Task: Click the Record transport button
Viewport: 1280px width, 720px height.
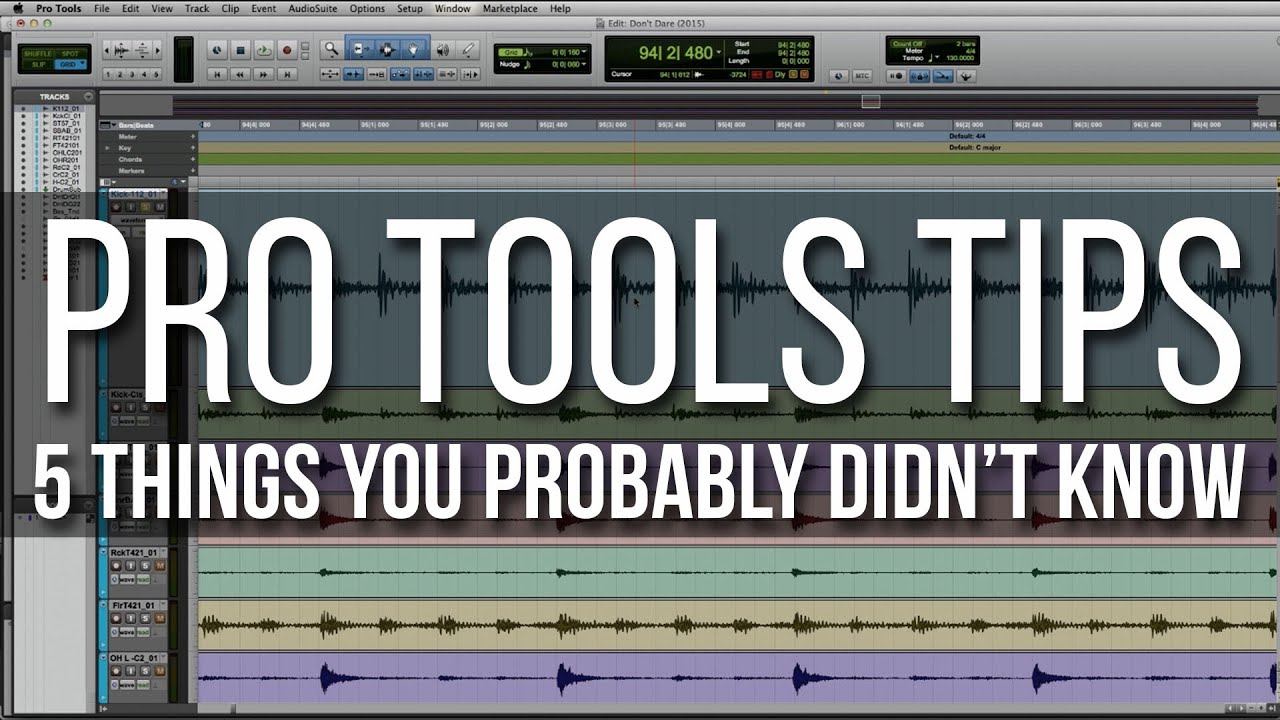Action: 287,50
